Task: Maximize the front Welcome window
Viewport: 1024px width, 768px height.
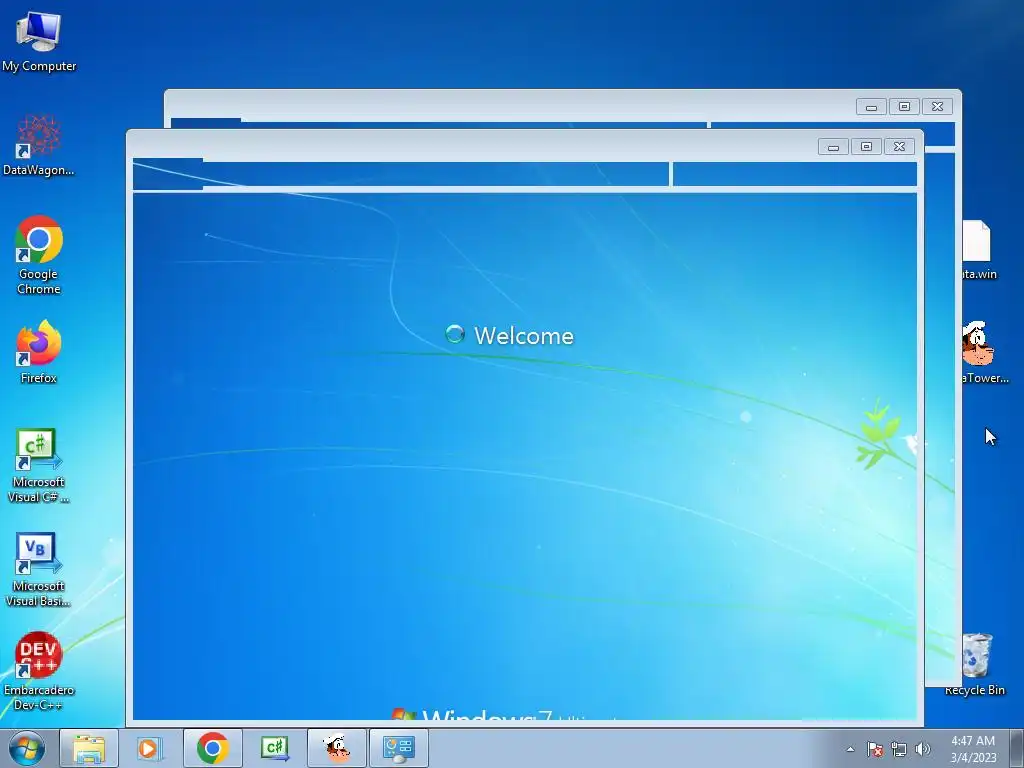Action: (x=867, y=147)
